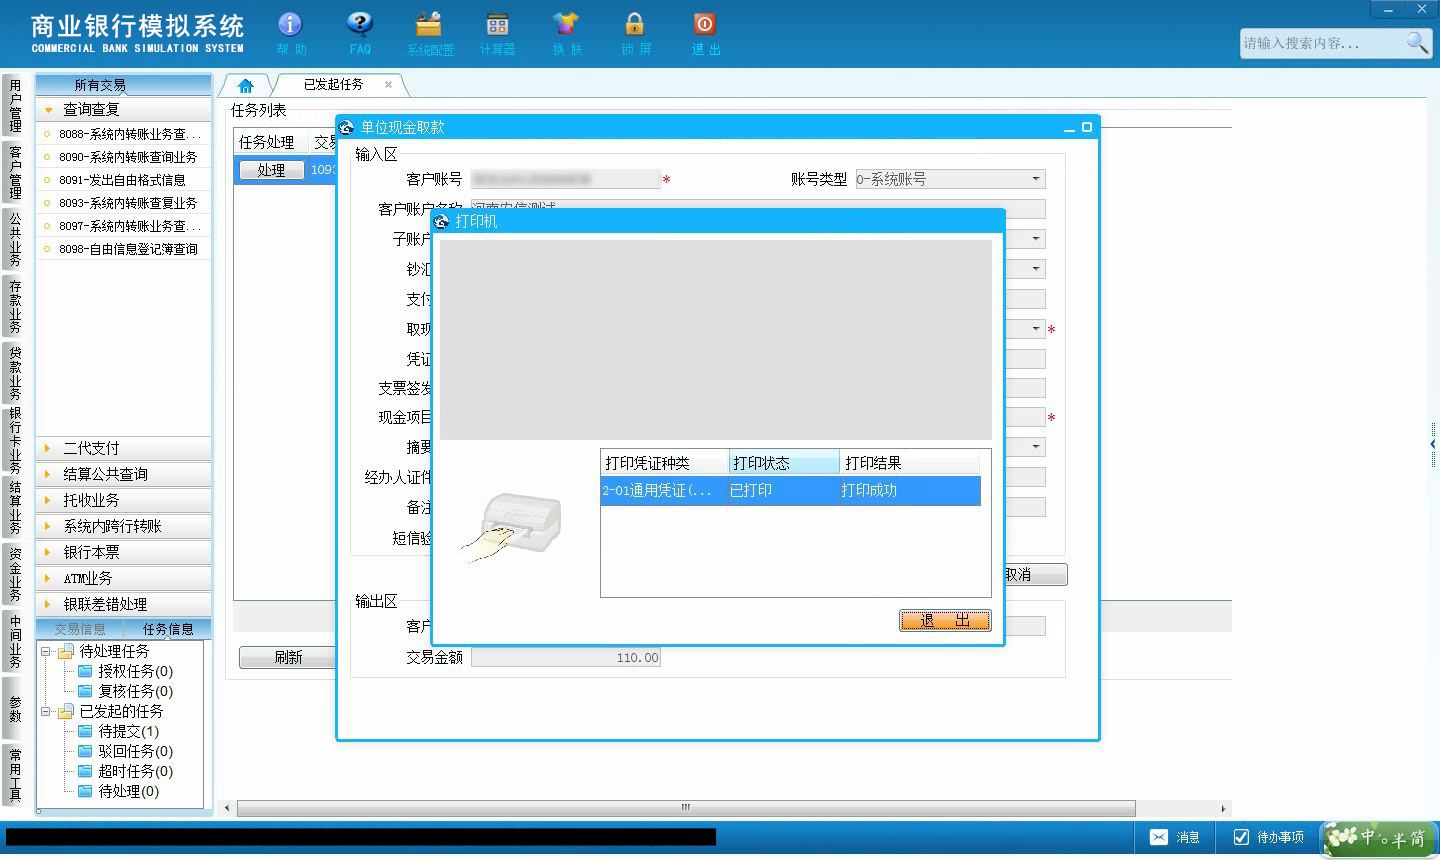The width and height of the screenshot is (1440, 860).
Task: Open 8093-系统内转账查复业务
Action: [127, 203]
